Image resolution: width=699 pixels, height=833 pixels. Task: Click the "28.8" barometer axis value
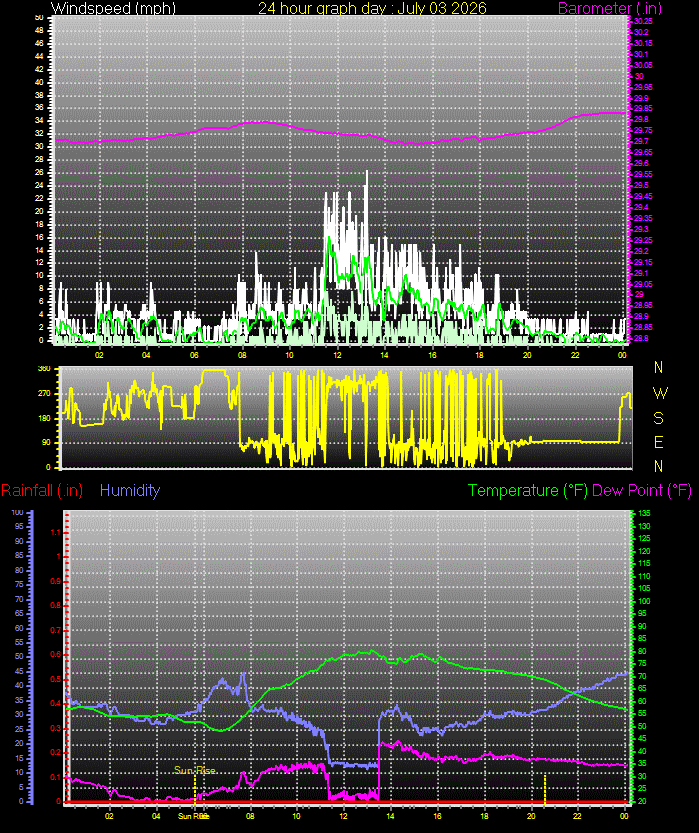pyautogui.click(x=641, y=338)
